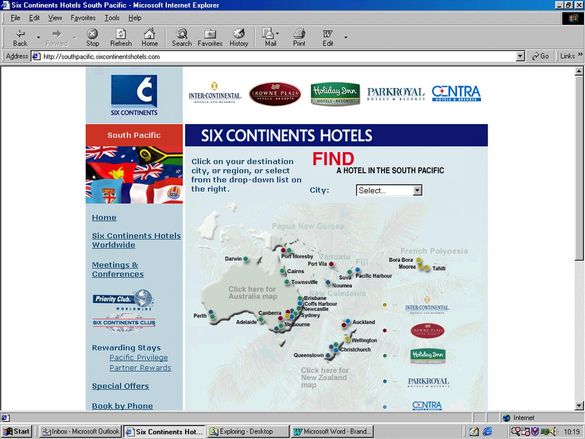Switch to Exploring - Desktop taskbar button
Image resolution: width=585 pixels, height=439 pixels.
tap(248, 432)
